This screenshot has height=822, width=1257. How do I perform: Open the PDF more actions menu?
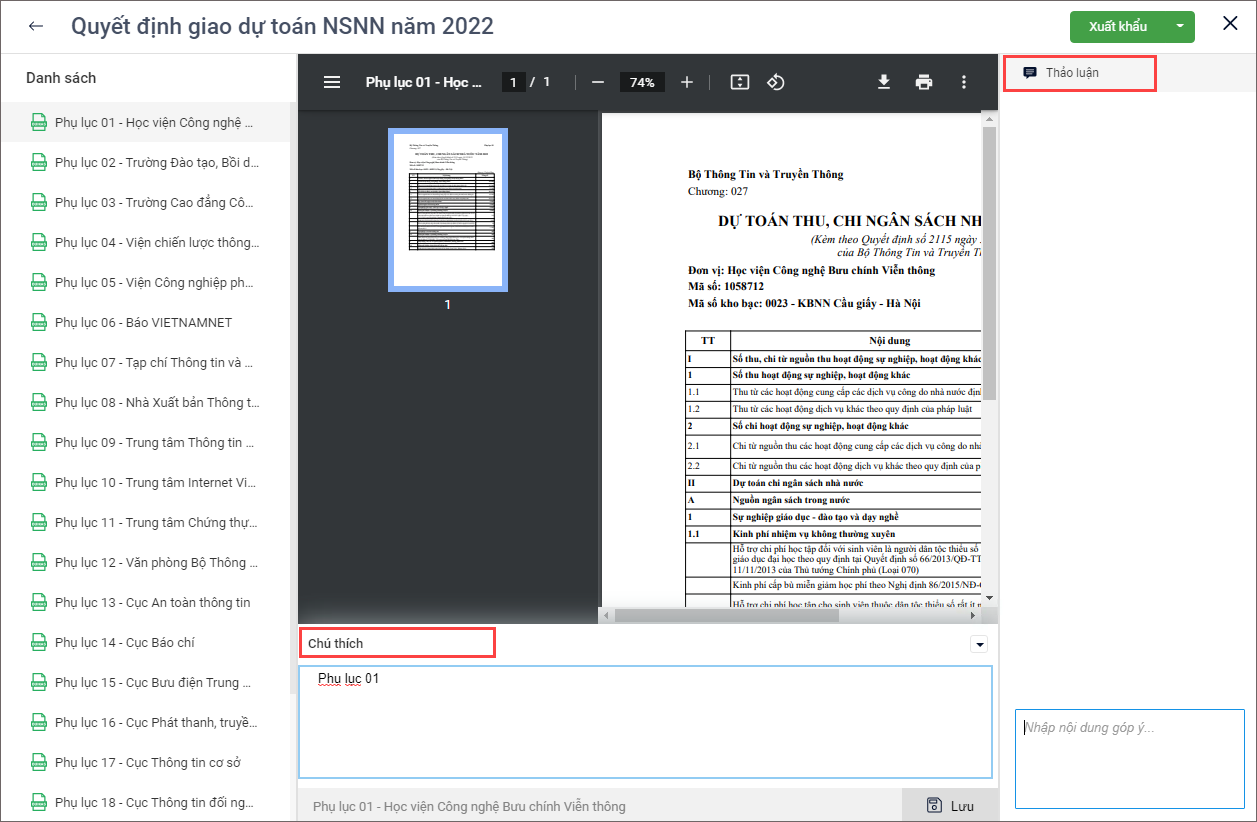pyautogui.click(x=964, y=82)
